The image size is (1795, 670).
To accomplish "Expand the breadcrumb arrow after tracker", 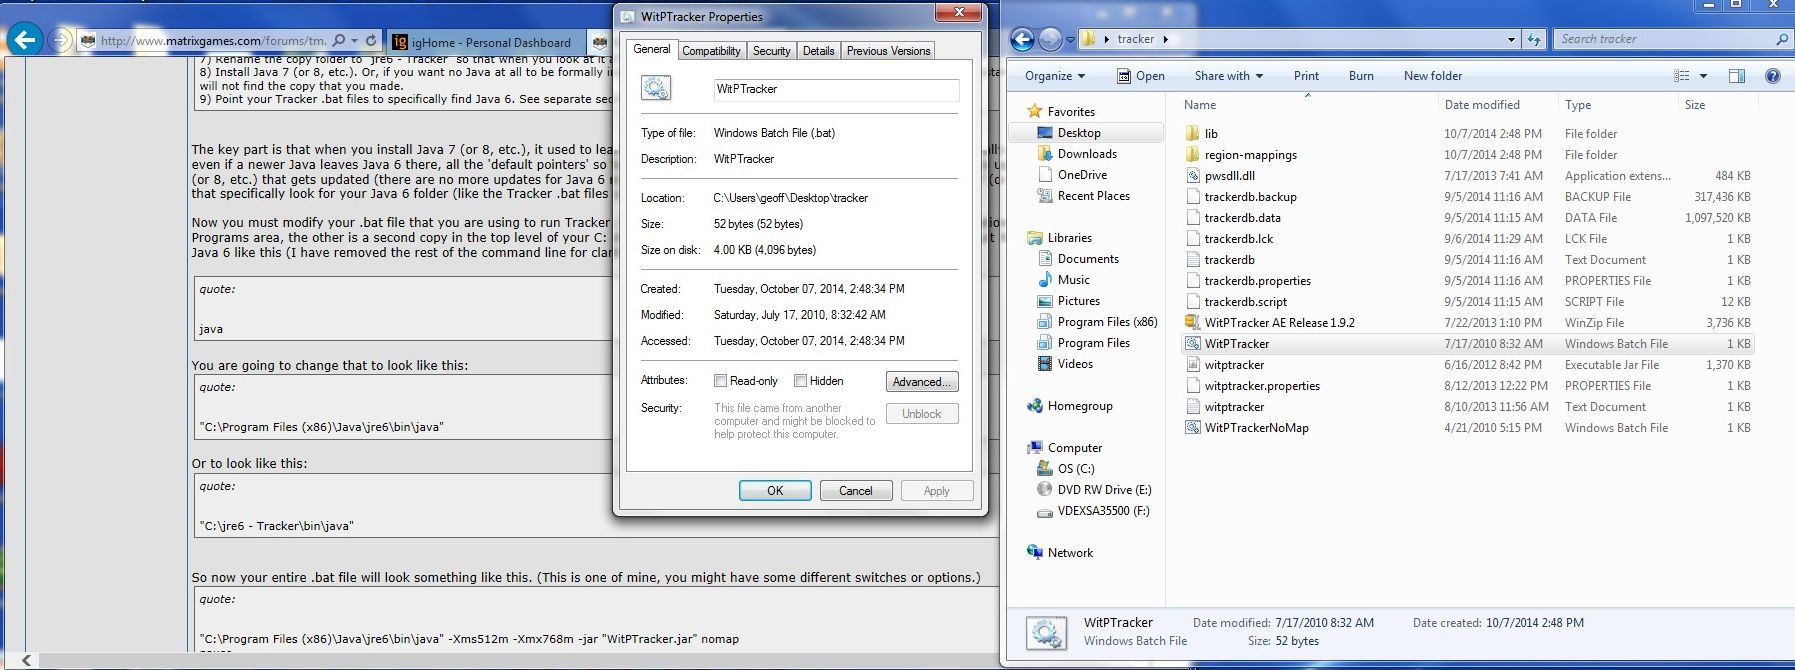I will point(1165,39).
